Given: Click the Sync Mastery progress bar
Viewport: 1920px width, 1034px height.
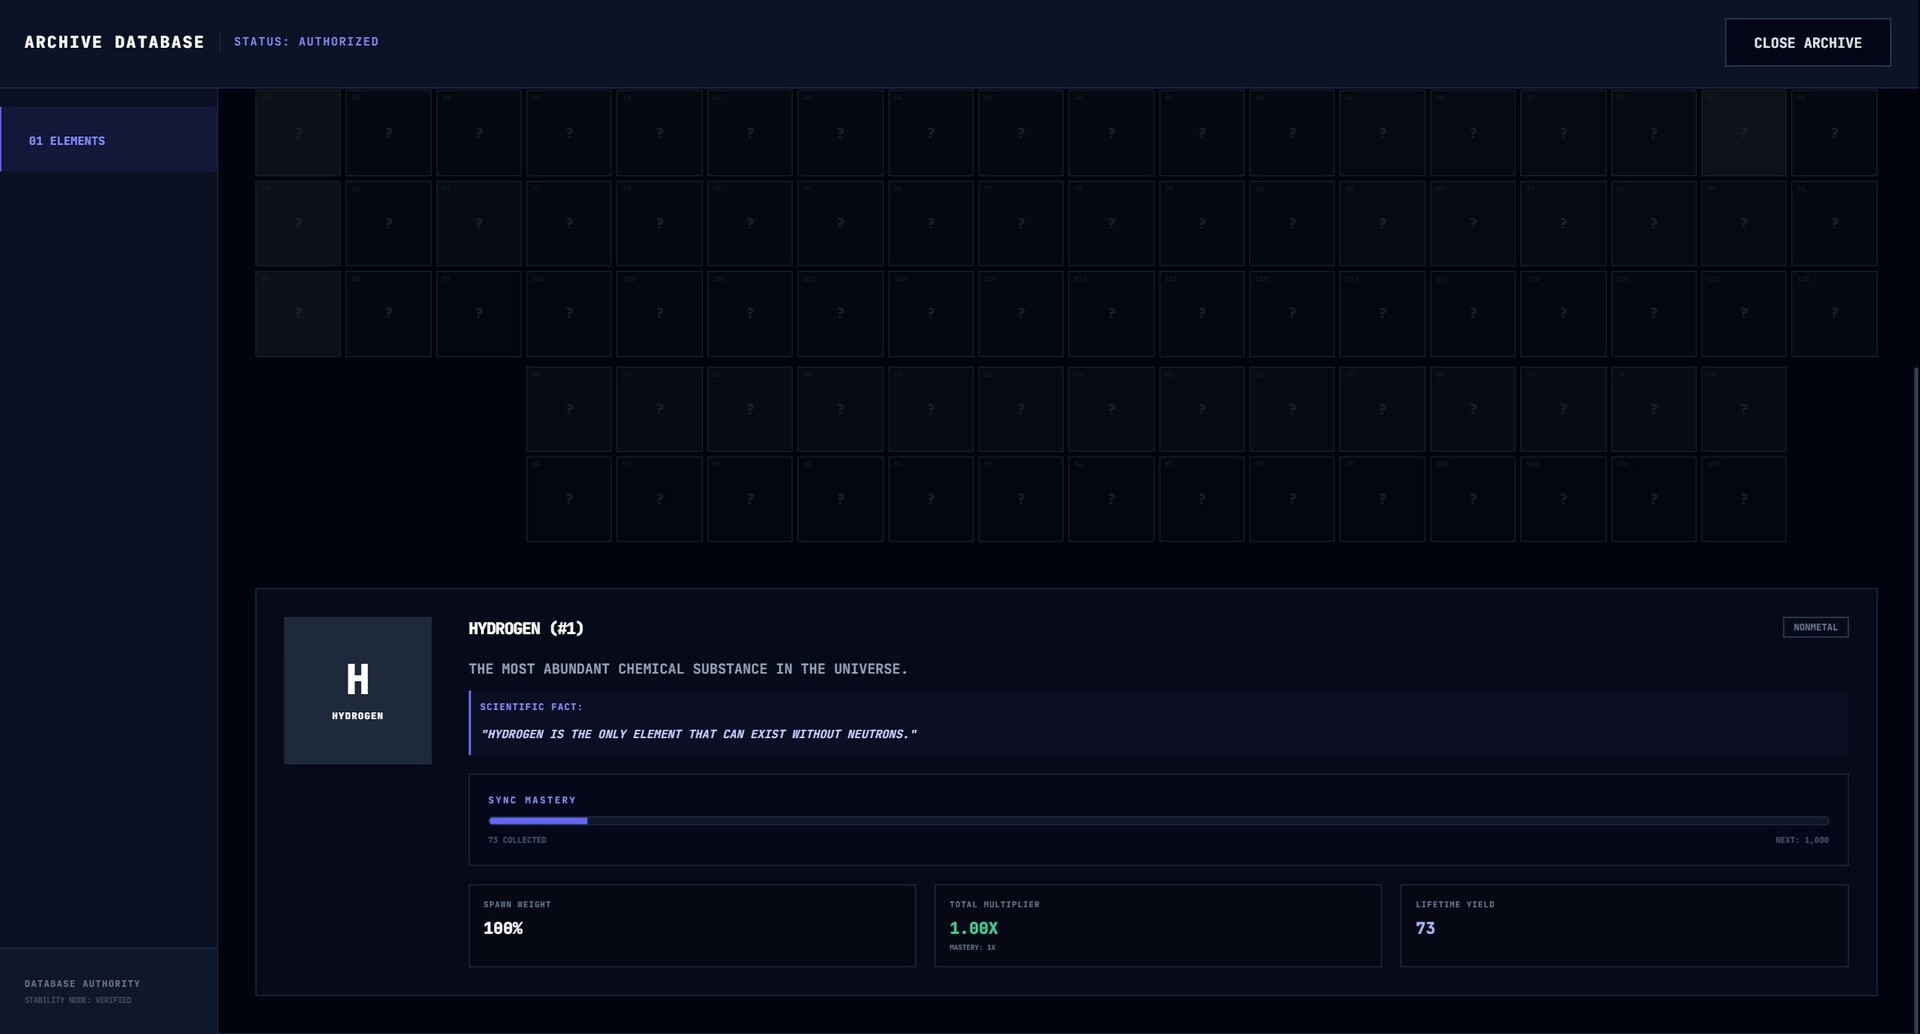Looking at the screenshot, I should coord(1157,820).
